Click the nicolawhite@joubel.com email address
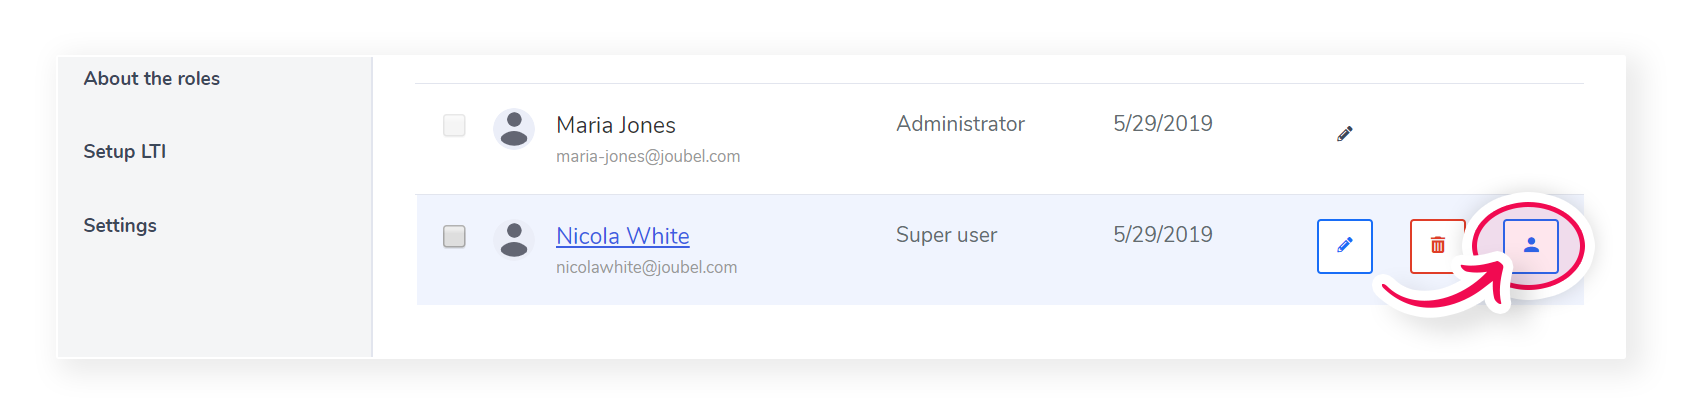Image resolution: width=1682 pixels, height=419 pixels. [647, 268]
